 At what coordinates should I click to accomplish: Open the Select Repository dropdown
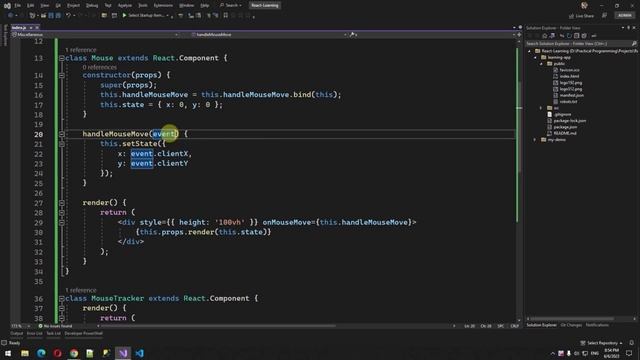point(602,343)
